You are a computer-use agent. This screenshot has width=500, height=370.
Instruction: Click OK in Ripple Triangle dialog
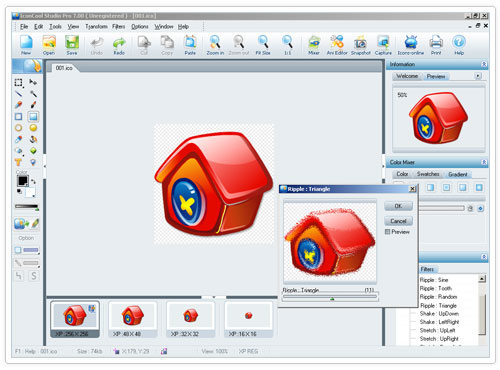coord(398,206)
